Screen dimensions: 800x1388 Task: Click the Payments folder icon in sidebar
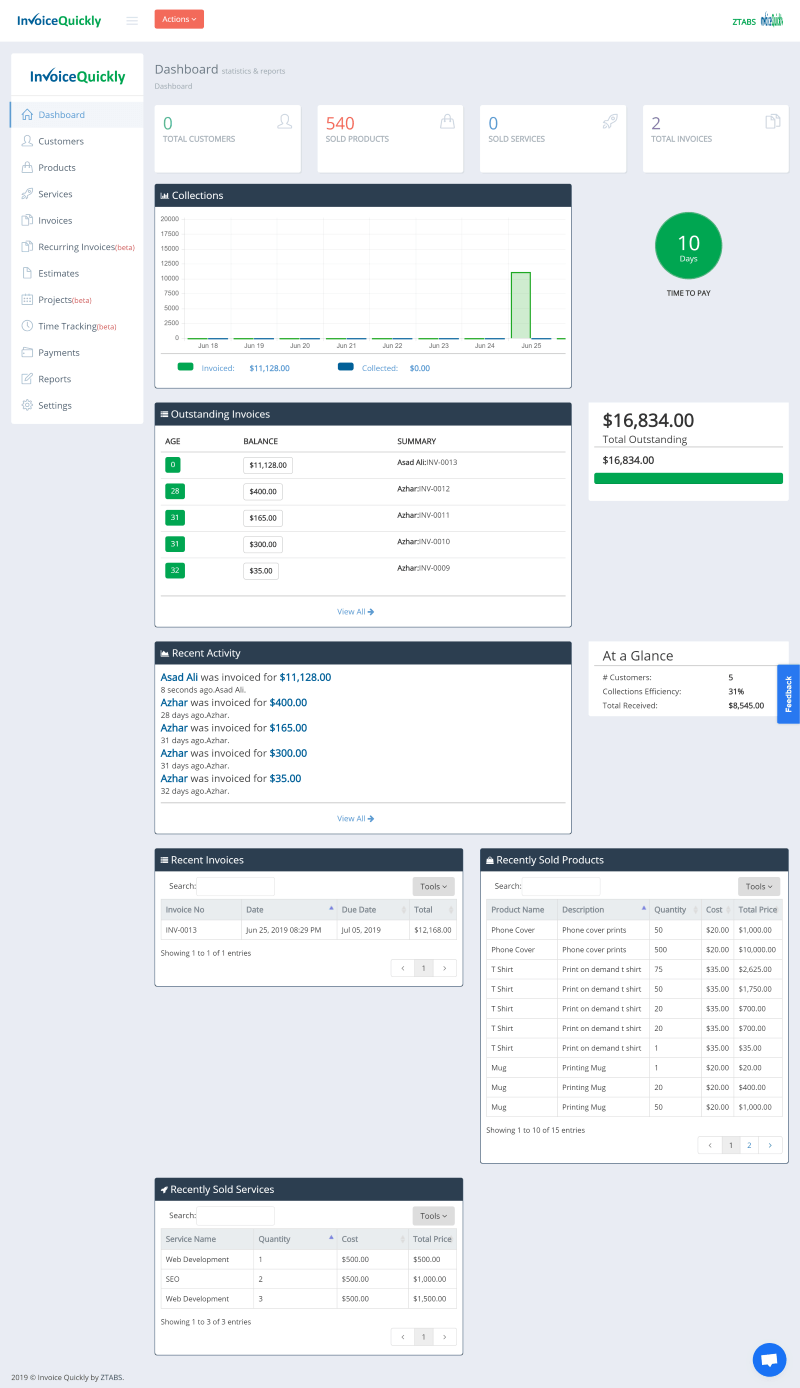pos(28,352)
